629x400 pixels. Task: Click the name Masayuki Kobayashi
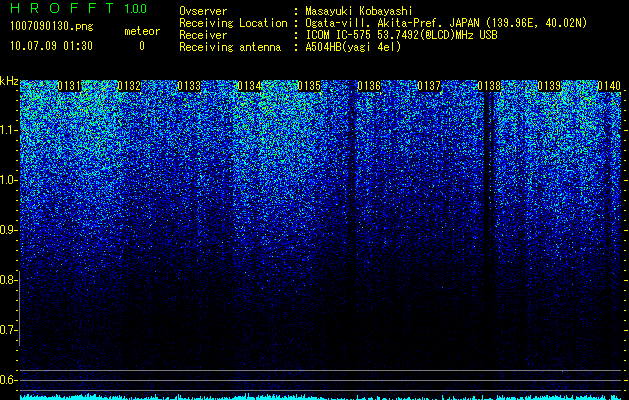pos(359,11)
